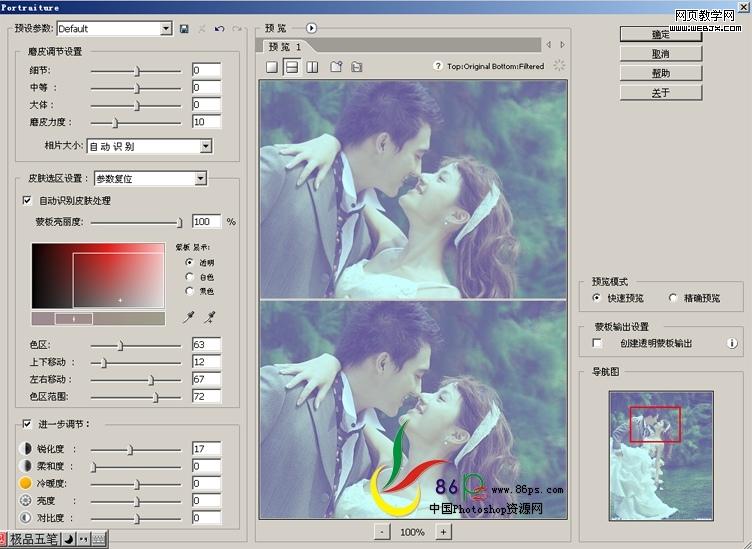Click the 极品五笔 input method label
This screenshot has width=752, height=549.
click(34, 539)
